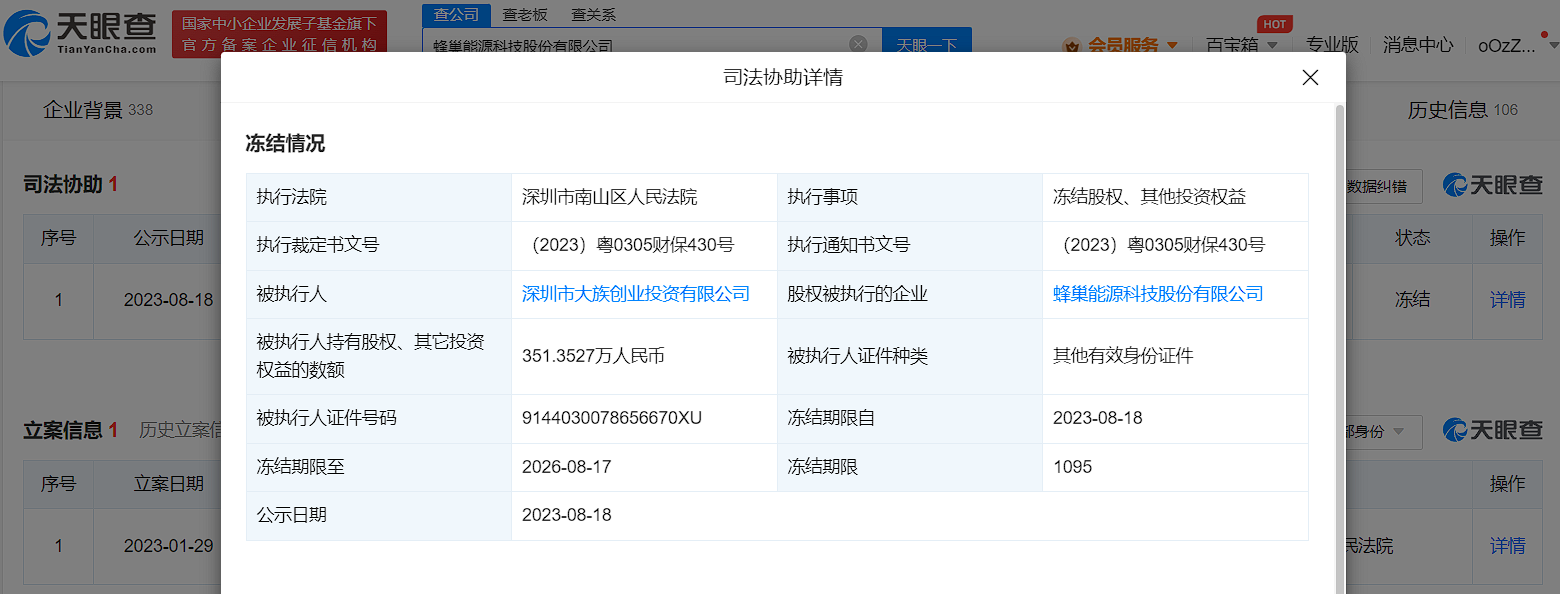The height and width of the screenshot is (594, 1560).
Task: Open 蜂巢能源科技股份有限公司 link in dialog
Action: [1158, 294]
